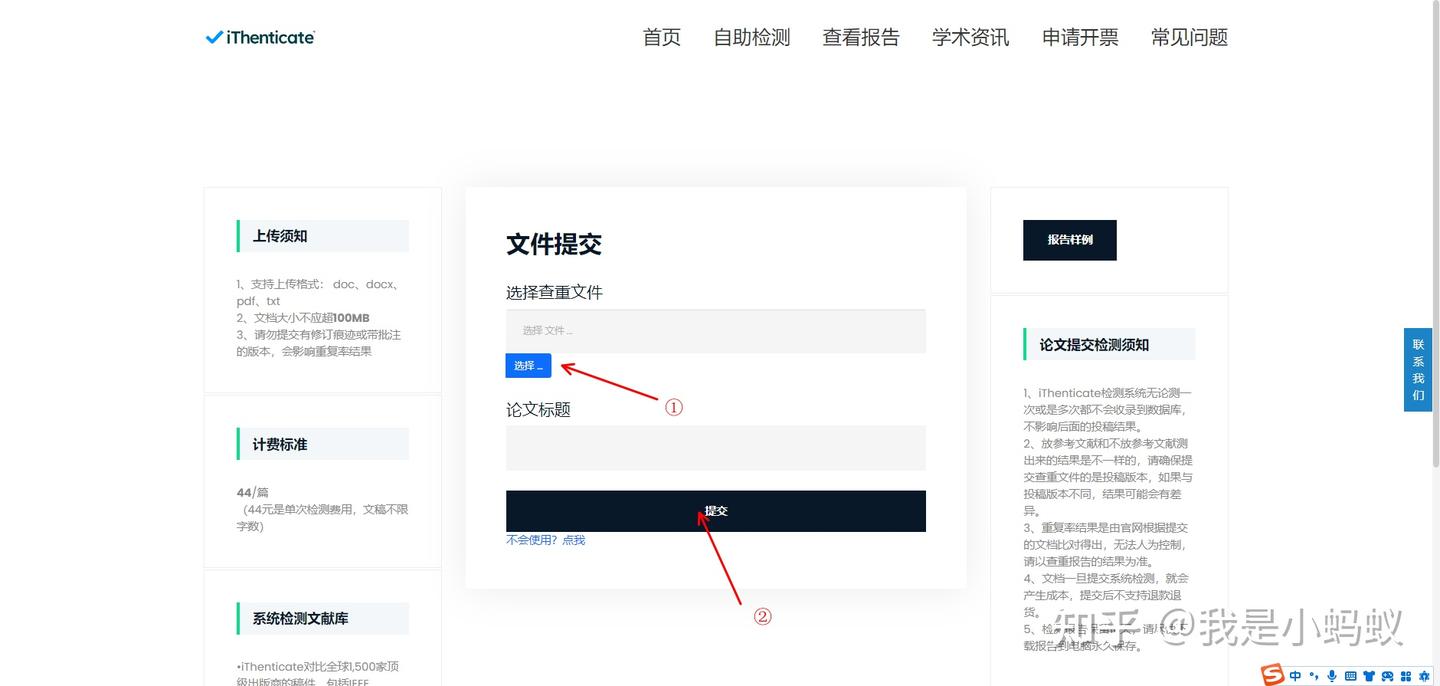Open 首页 in the navigation menu
Screen dimensions: 1440x686
[x=661, y=37]
